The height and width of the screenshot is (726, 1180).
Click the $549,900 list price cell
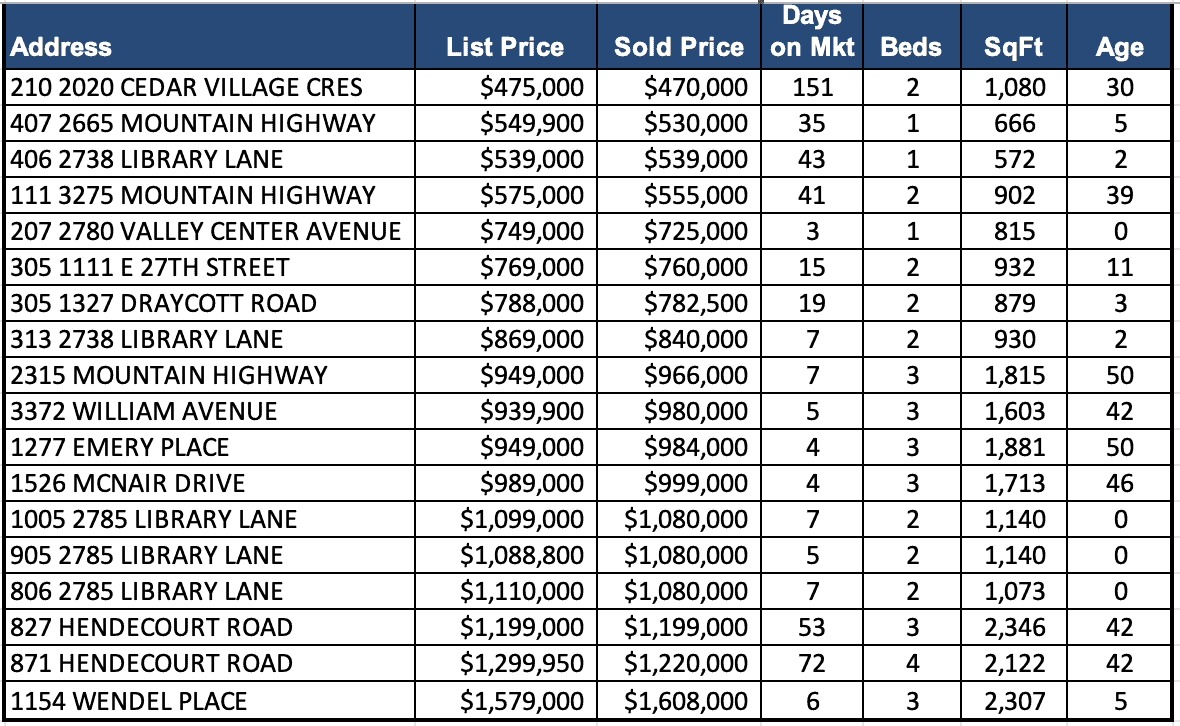click(x=532, y=123)
